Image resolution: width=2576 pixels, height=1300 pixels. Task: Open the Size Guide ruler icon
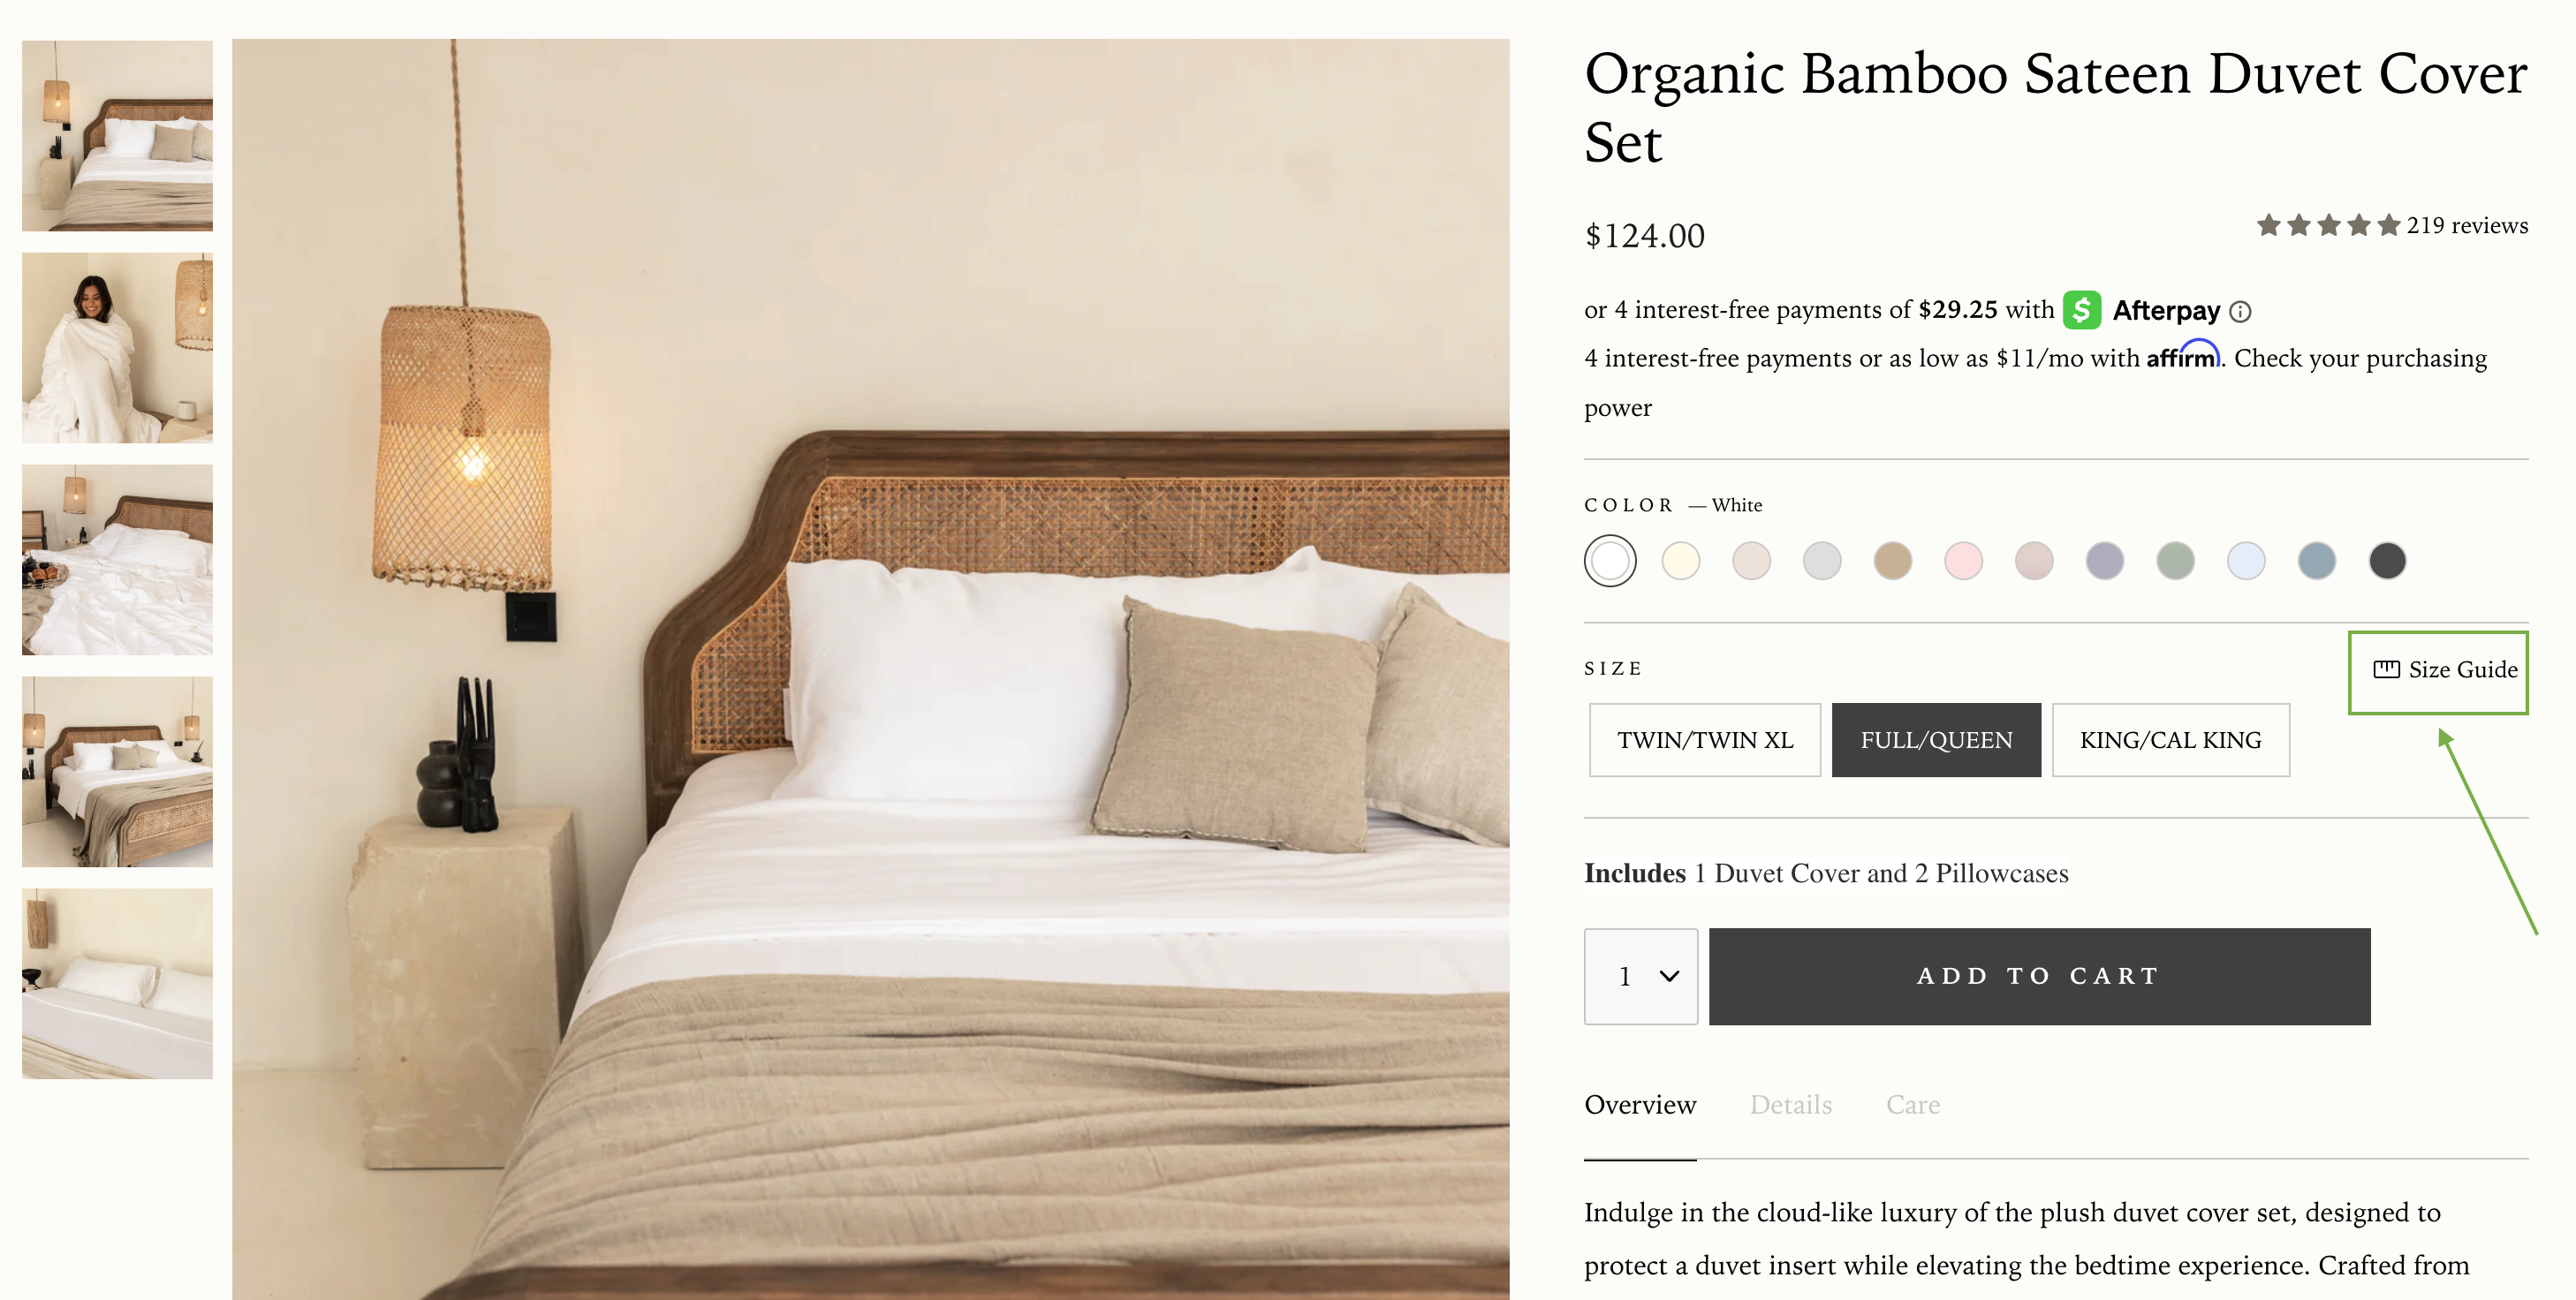(x=2386, y=669)
